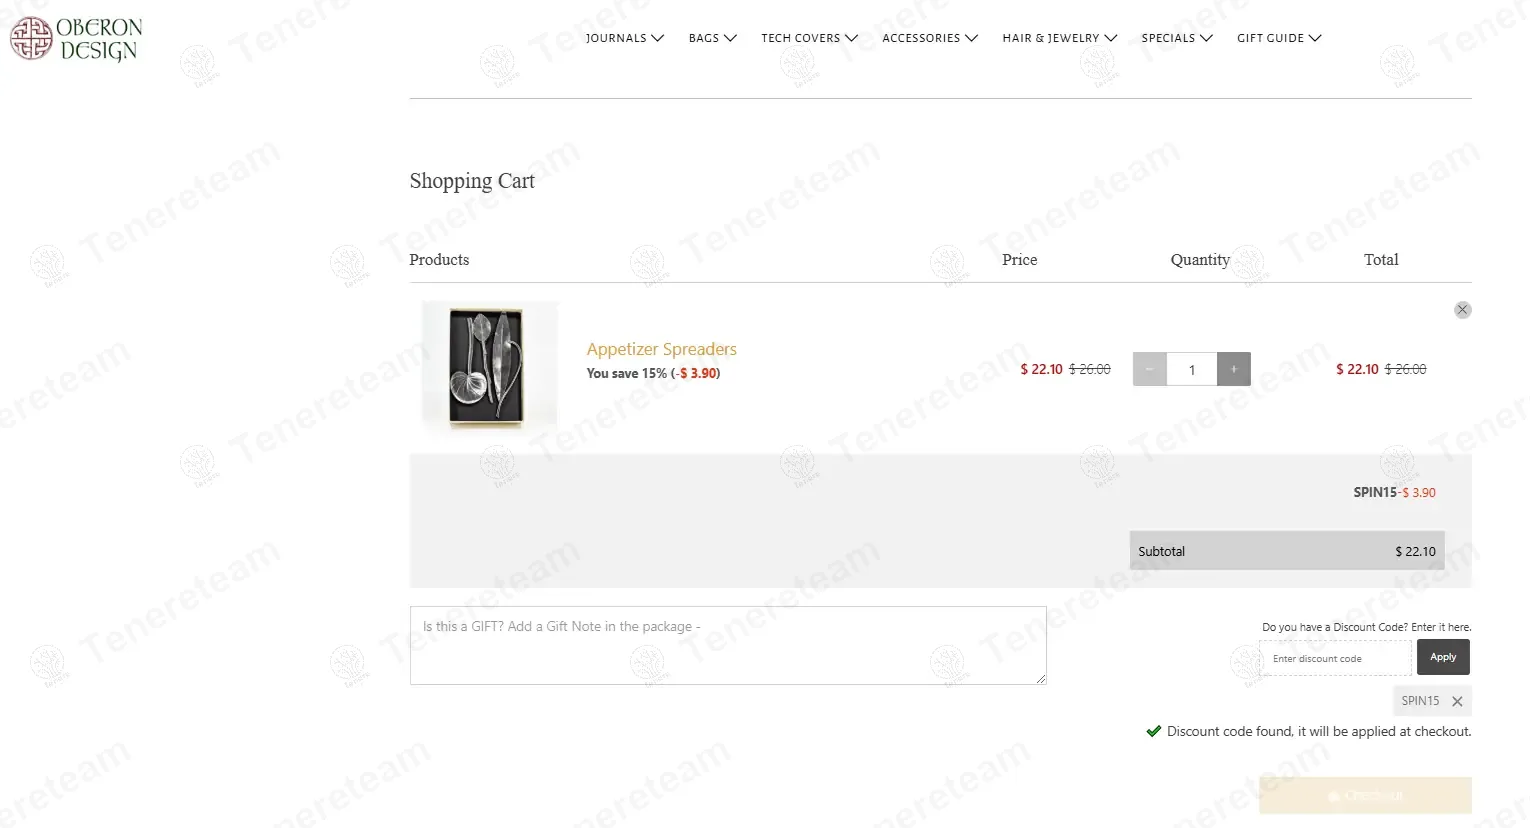Open the Gift Guide menu
Viewport: 1530px width, 828px height.
pyautogui.click(x=1279, y=38)
